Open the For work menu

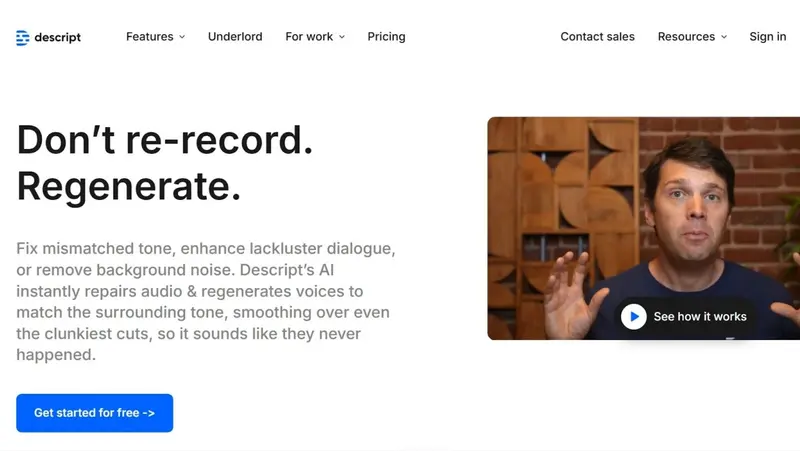click(309, 37)
